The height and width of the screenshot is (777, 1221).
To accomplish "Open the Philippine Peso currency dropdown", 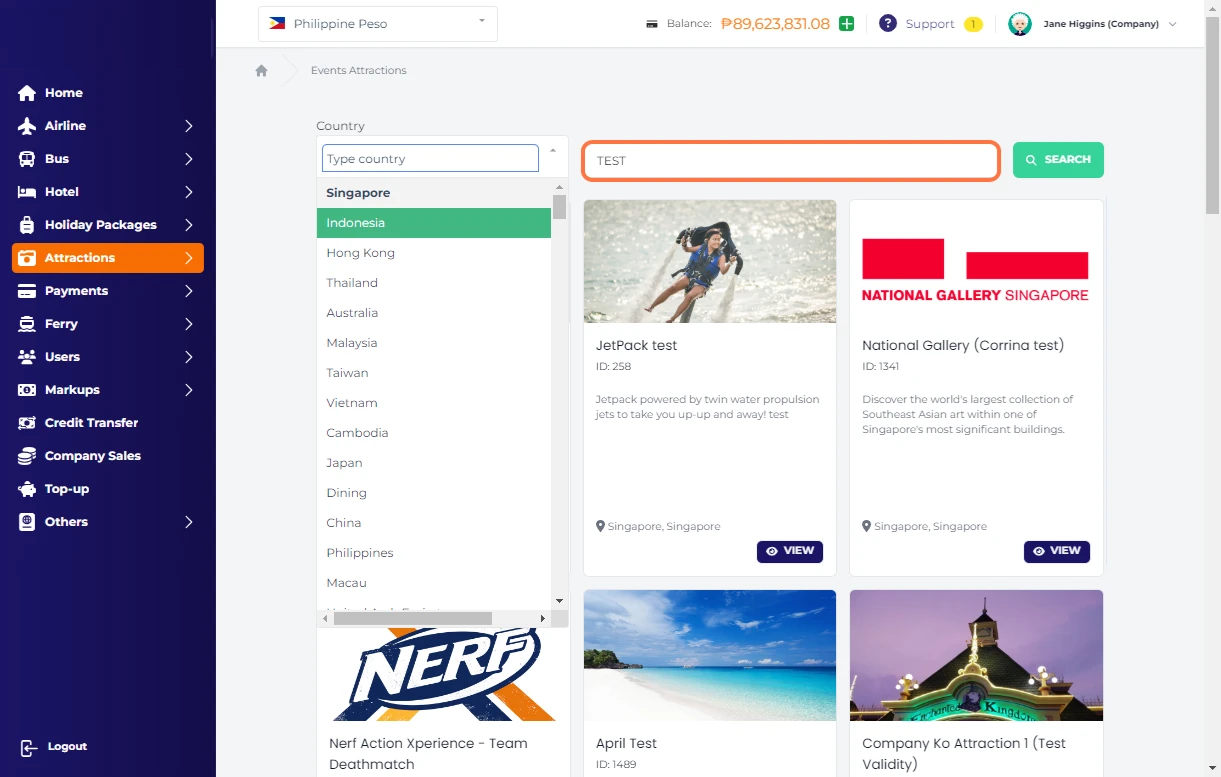I will coord(377,24).
